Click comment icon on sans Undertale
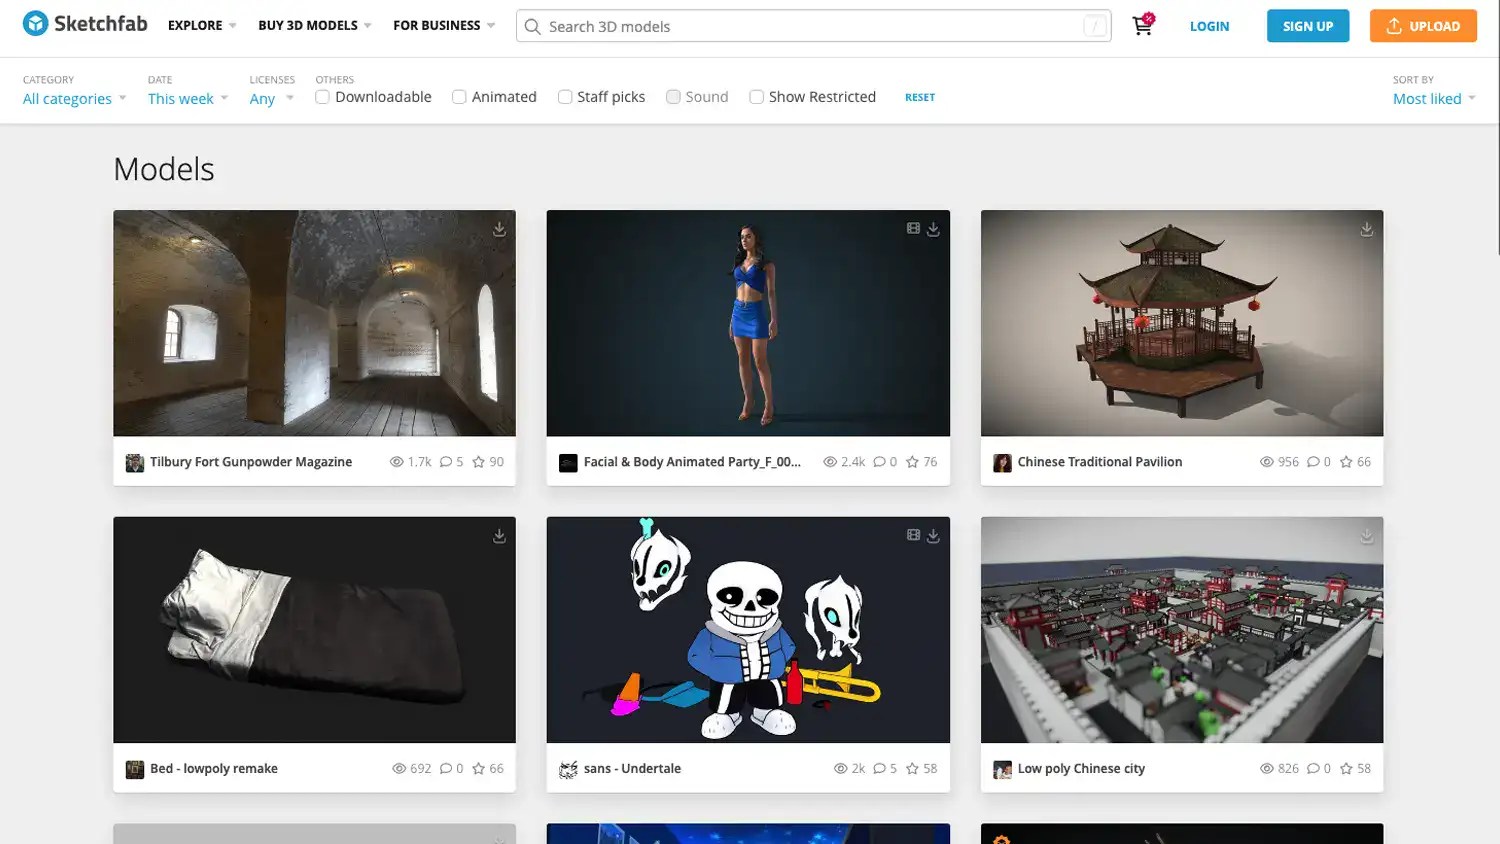 (880, 769)
